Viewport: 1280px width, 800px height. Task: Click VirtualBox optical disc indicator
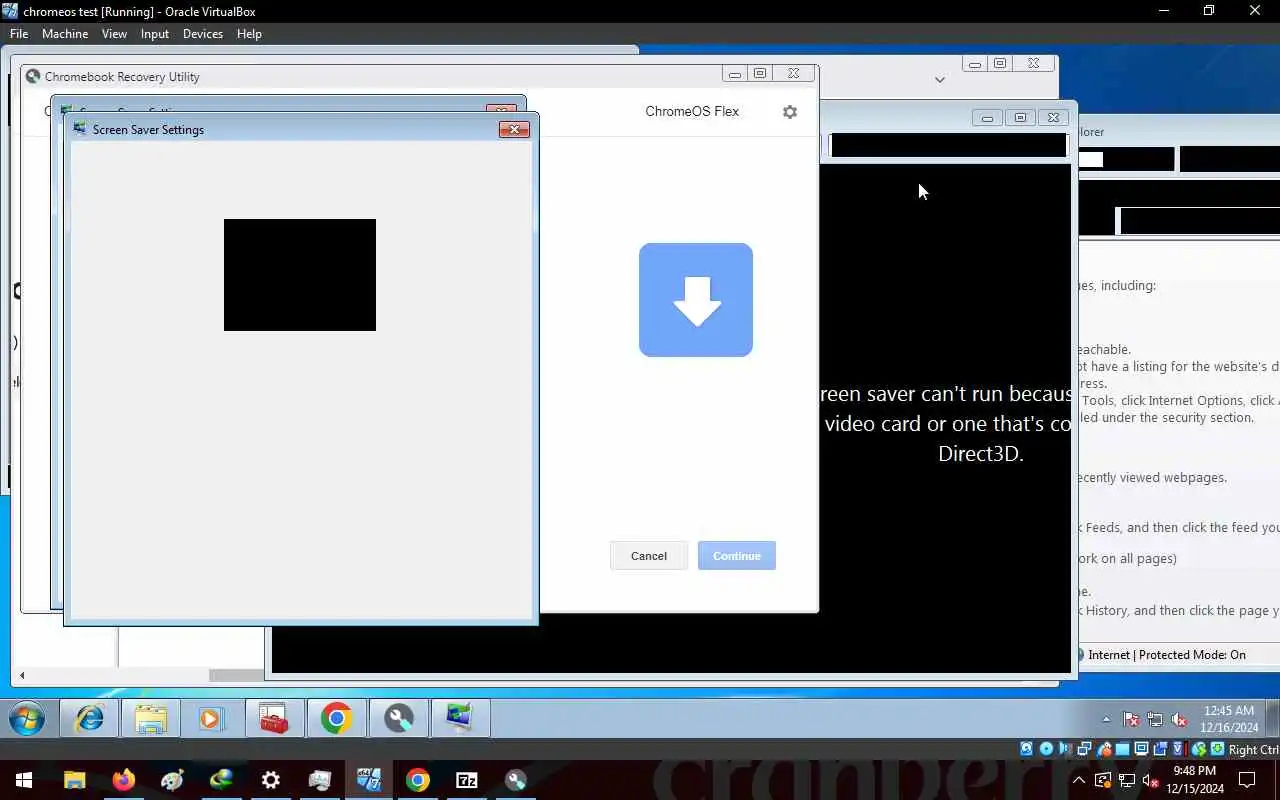1046,749
